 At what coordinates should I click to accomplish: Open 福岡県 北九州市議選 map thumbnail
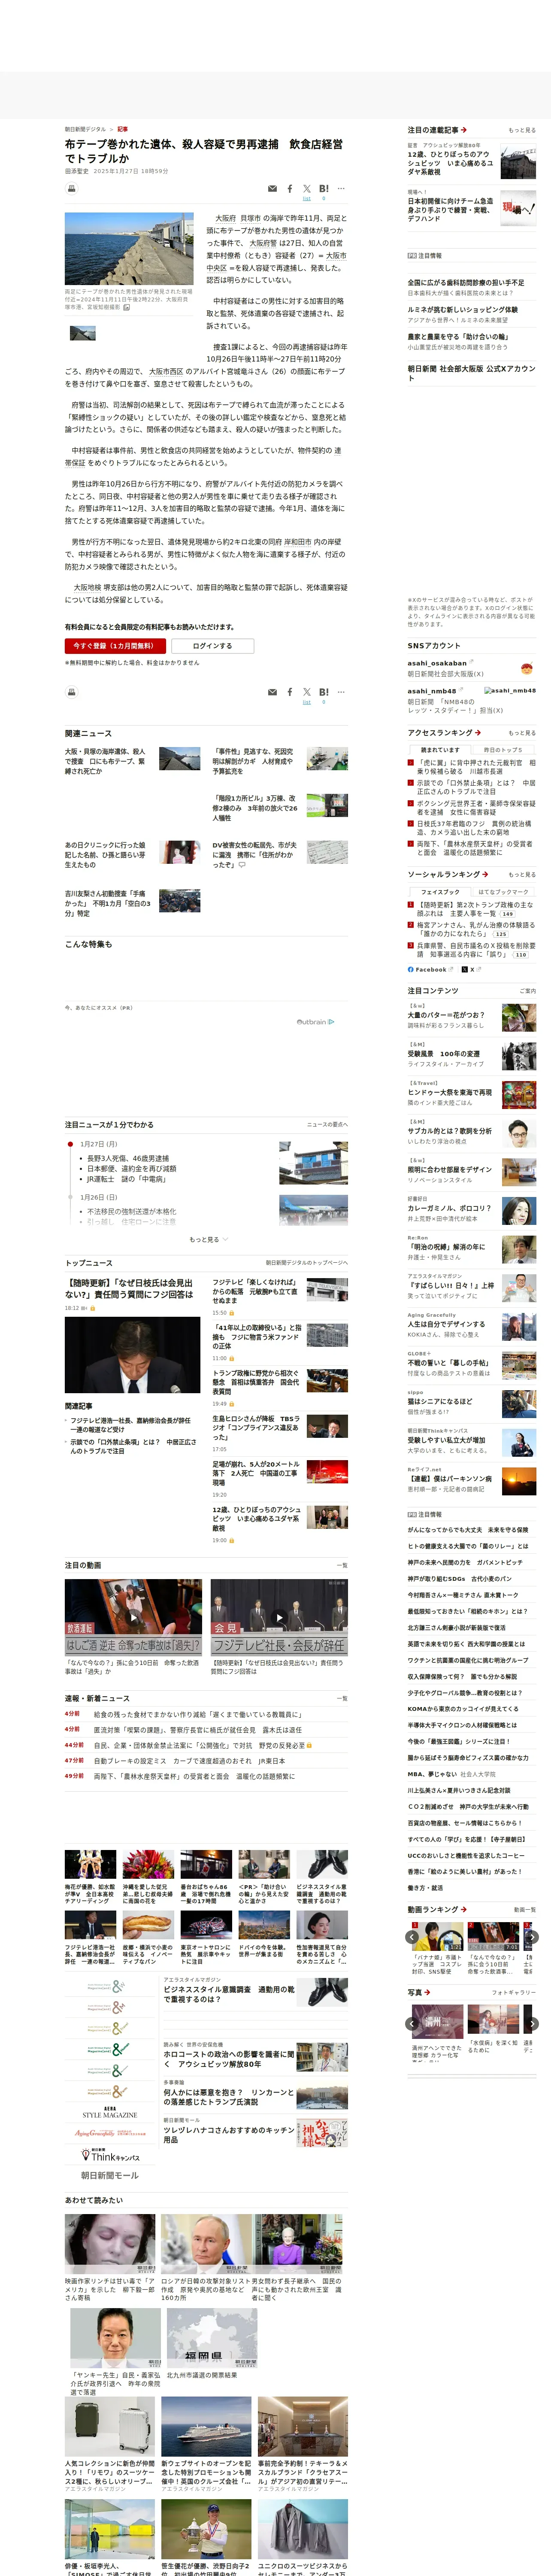pyautogui.click(x=212, y=2339)
